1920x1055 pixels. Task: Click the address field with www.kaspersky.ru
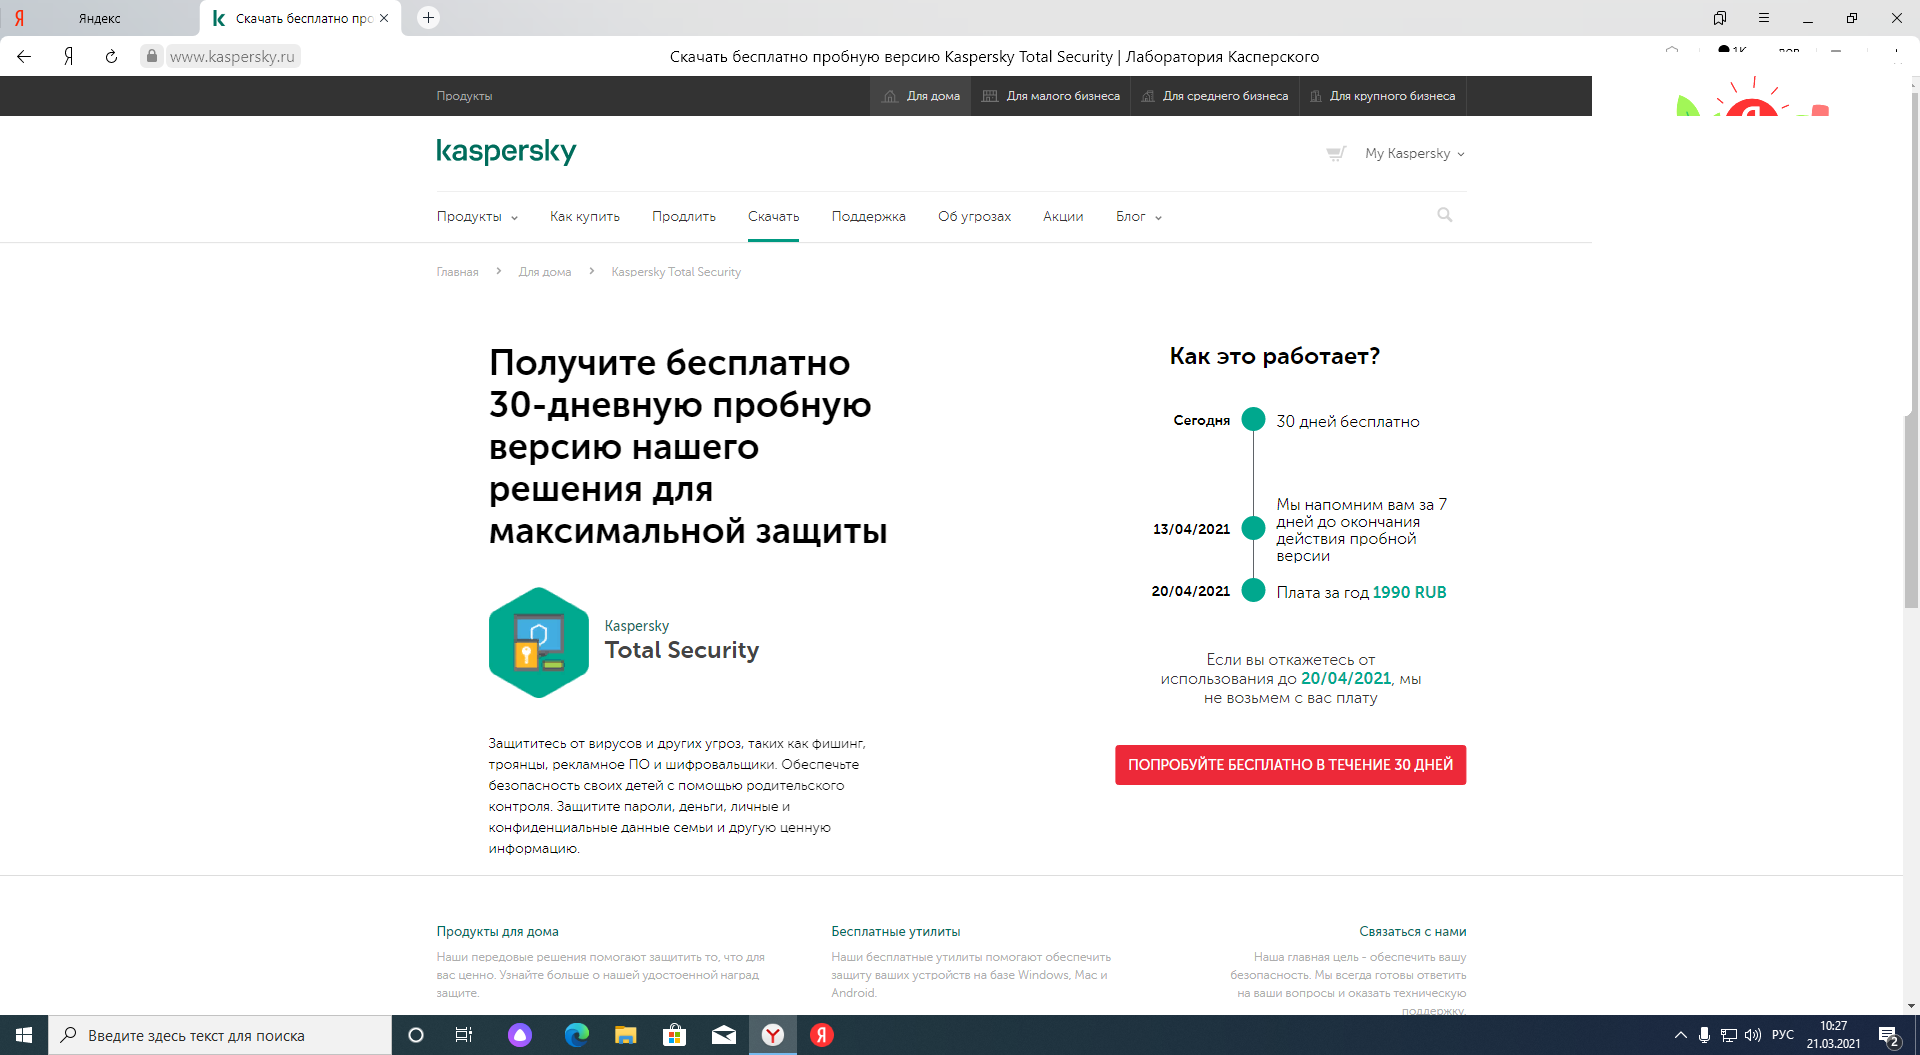click(x=232, y=56)
